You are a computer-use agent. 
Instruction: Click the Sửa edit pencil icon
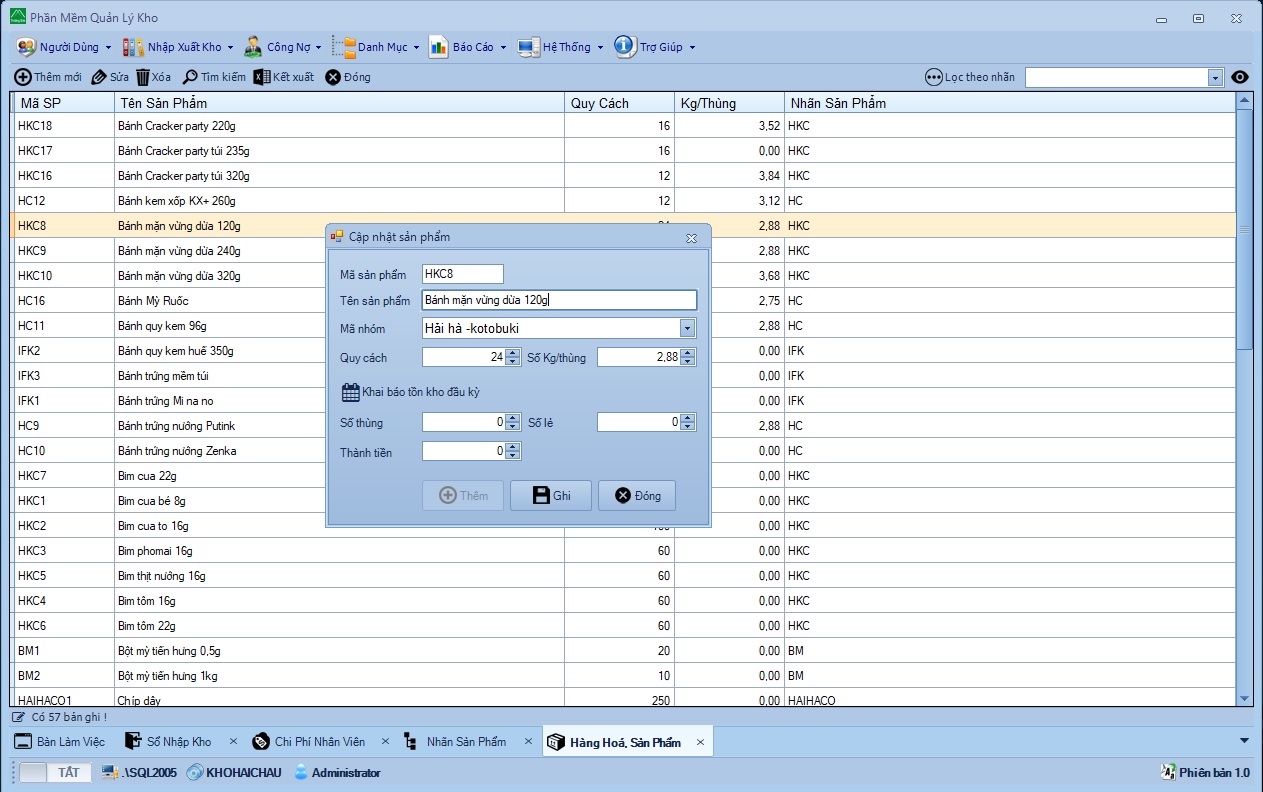(x=99, y=77)
